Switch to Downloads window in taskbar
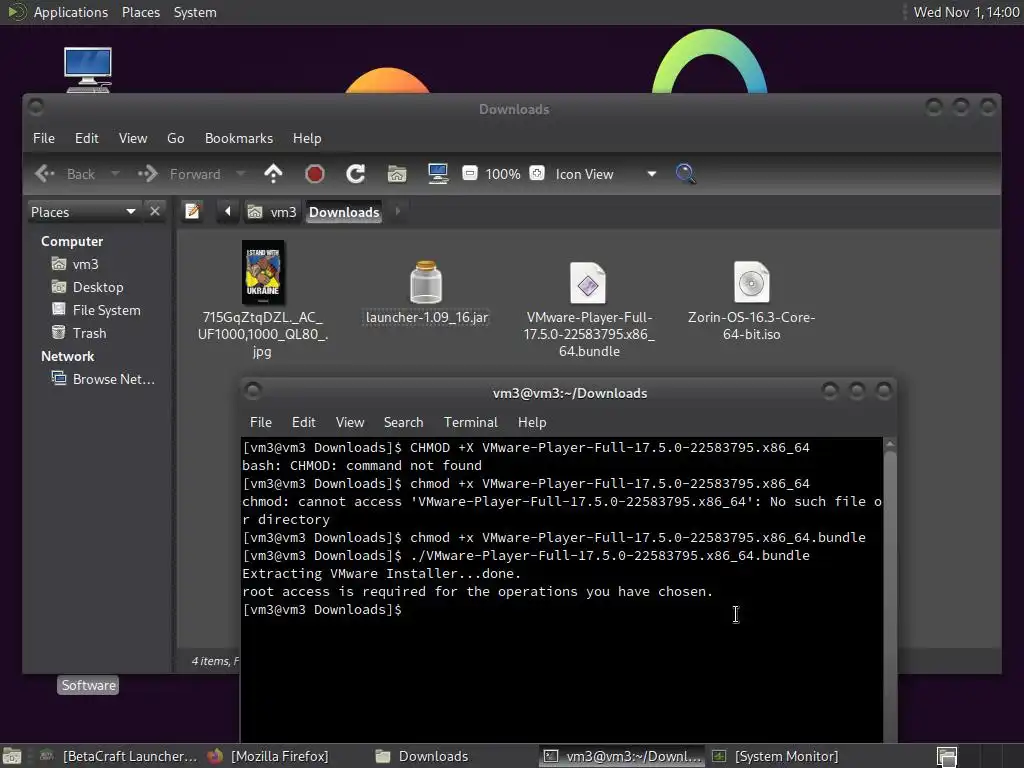1024x768 pixels. (422, 756)
